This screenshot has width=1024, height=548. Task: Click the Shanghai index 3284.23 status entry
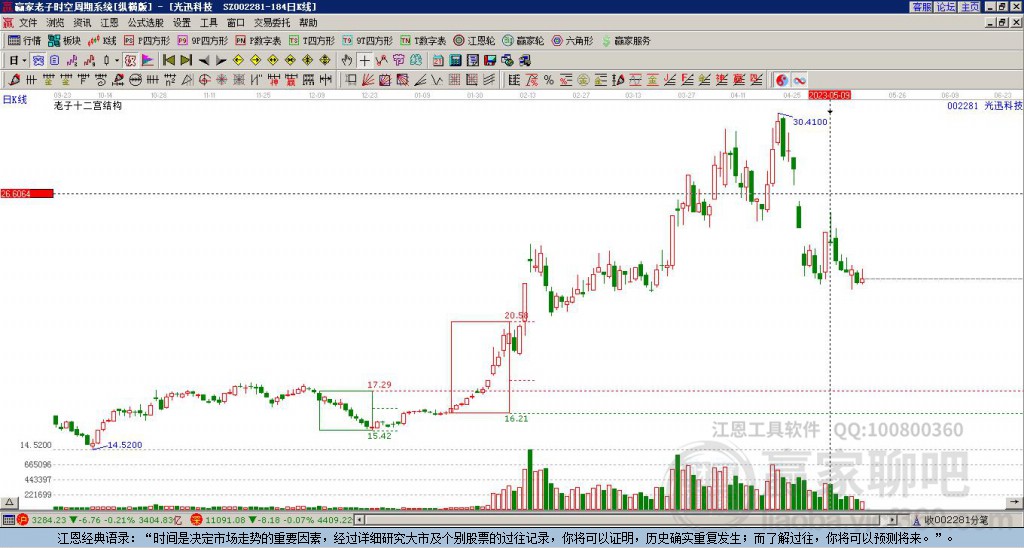[x=101, y=521]
